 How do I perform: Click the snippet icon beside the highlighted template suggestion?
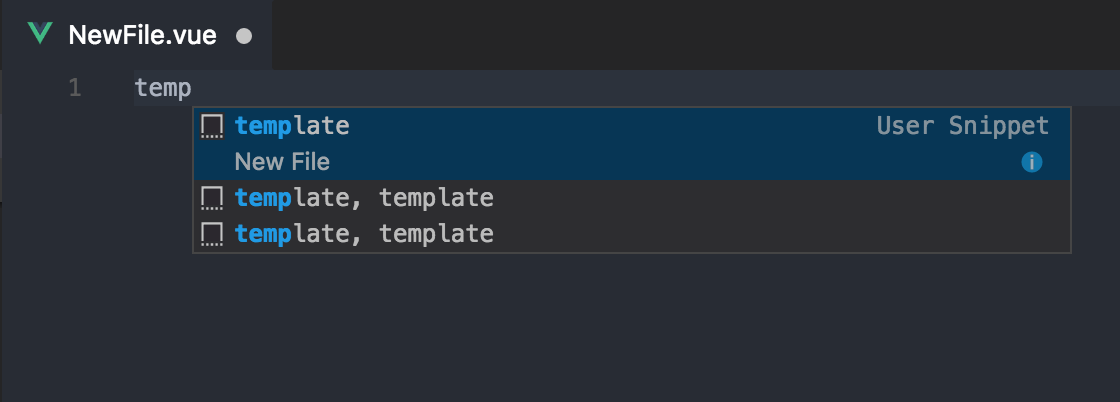(x=211, y=126)
